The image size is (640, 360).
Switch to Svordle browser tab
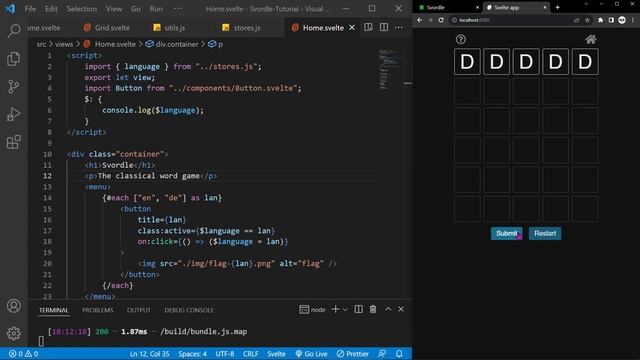[448, 7]
